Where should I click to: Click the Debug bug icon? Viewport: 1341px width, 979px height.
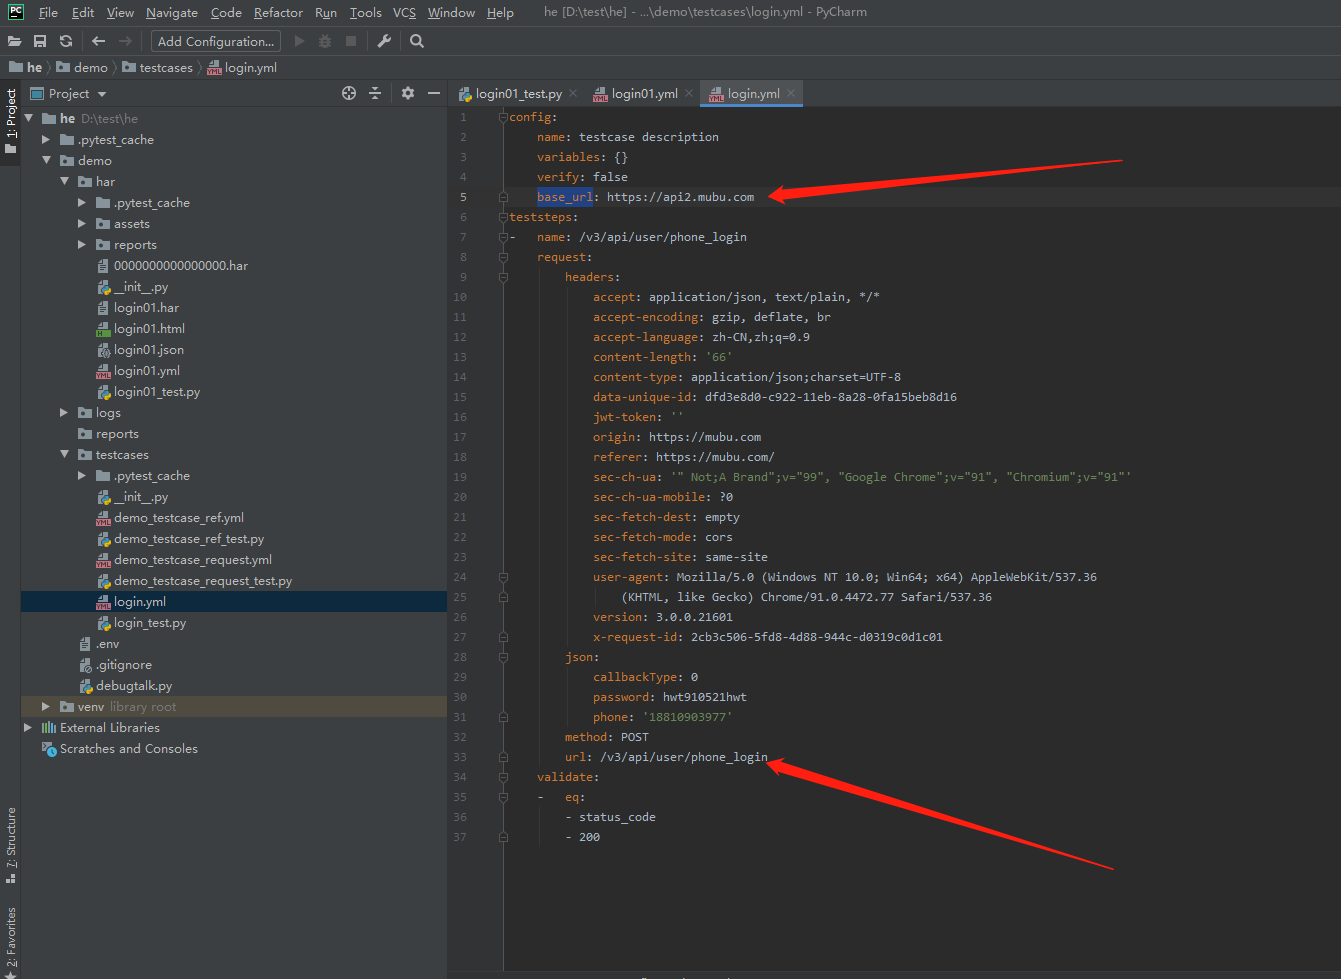[x=325, y=41]
